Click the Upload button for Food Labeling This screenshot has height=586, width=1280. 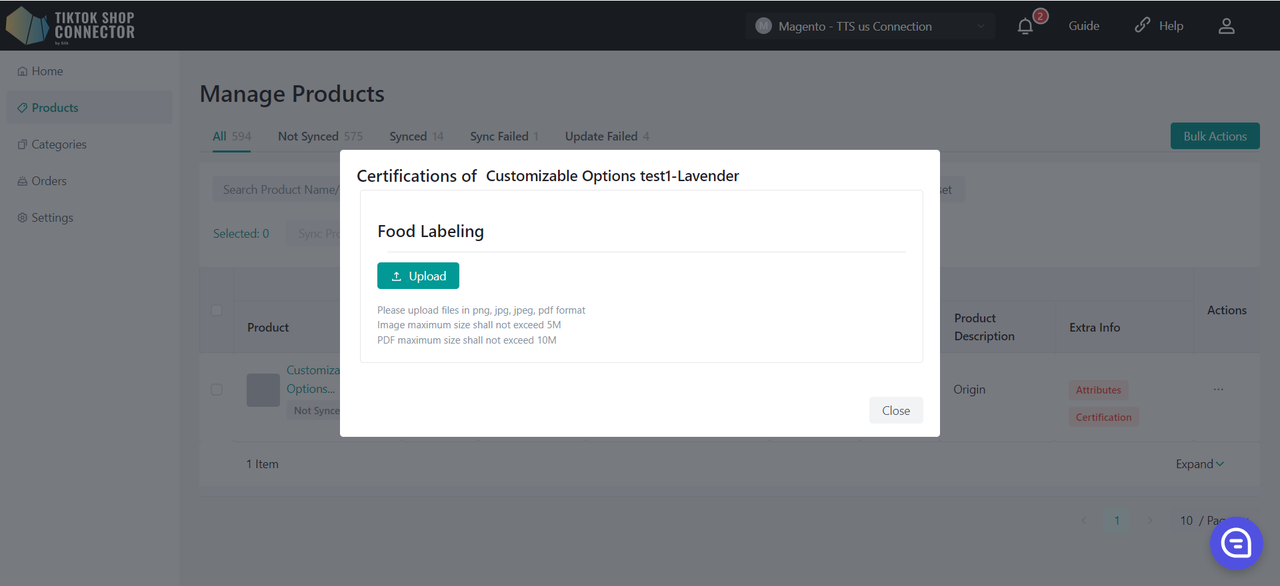point(418,276)
